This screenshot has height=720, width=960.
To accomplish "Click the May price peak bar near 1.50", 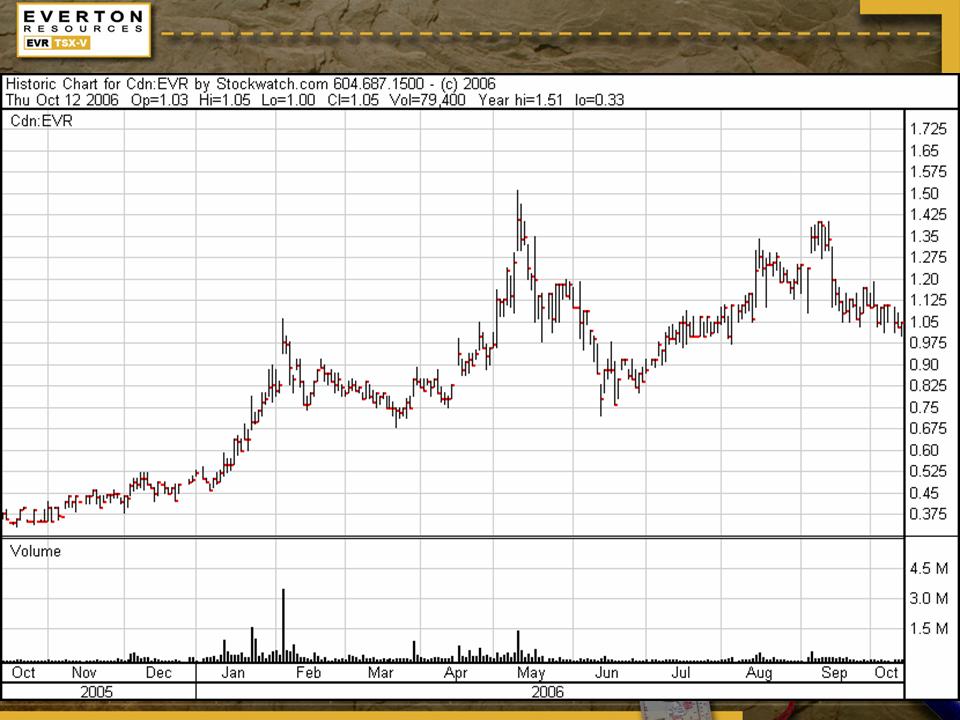I will tap(518, 220).
